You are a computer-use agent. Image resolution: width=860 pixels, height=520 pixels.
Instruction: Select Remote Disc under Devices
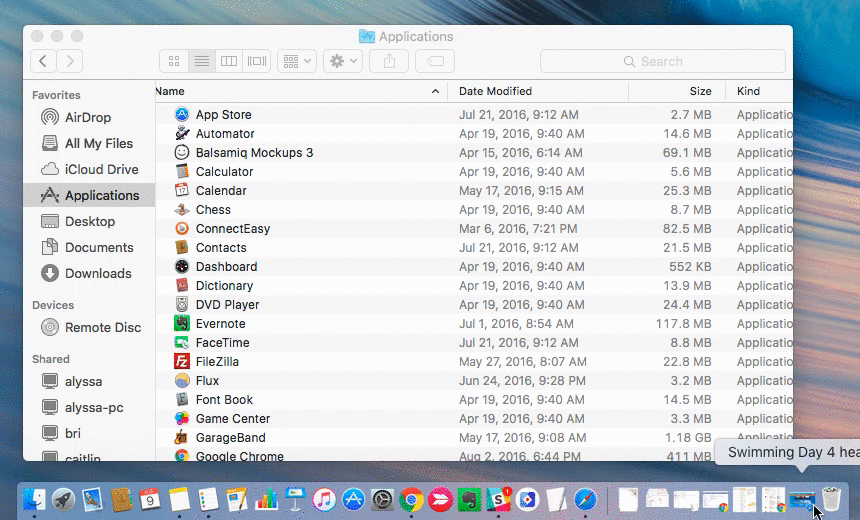[x=89, y=327]
